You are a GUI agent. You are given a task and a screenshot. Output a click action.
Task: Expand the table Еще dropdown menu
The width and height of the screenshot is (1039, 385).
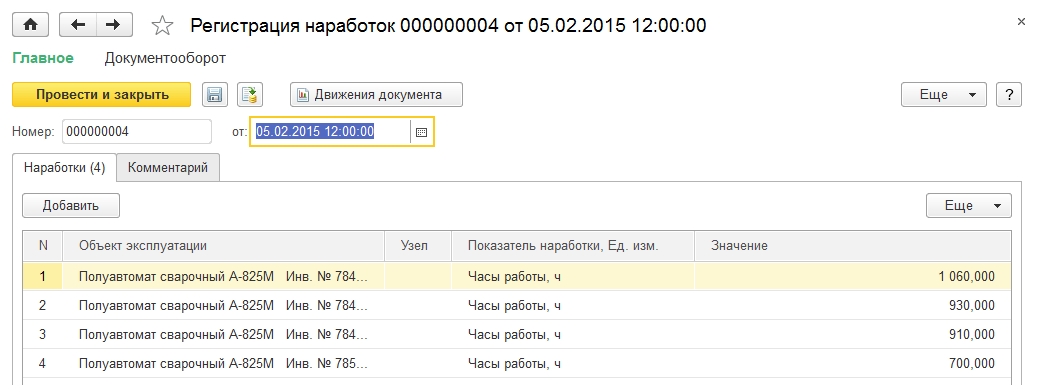tap(968, 205)
